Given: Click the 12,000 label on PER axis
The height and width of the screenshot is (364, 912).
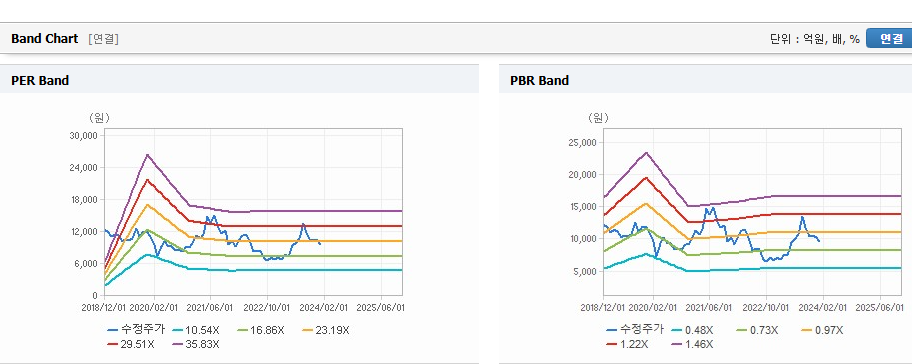Looking at the screenshot, I should [x=85, y=231].
